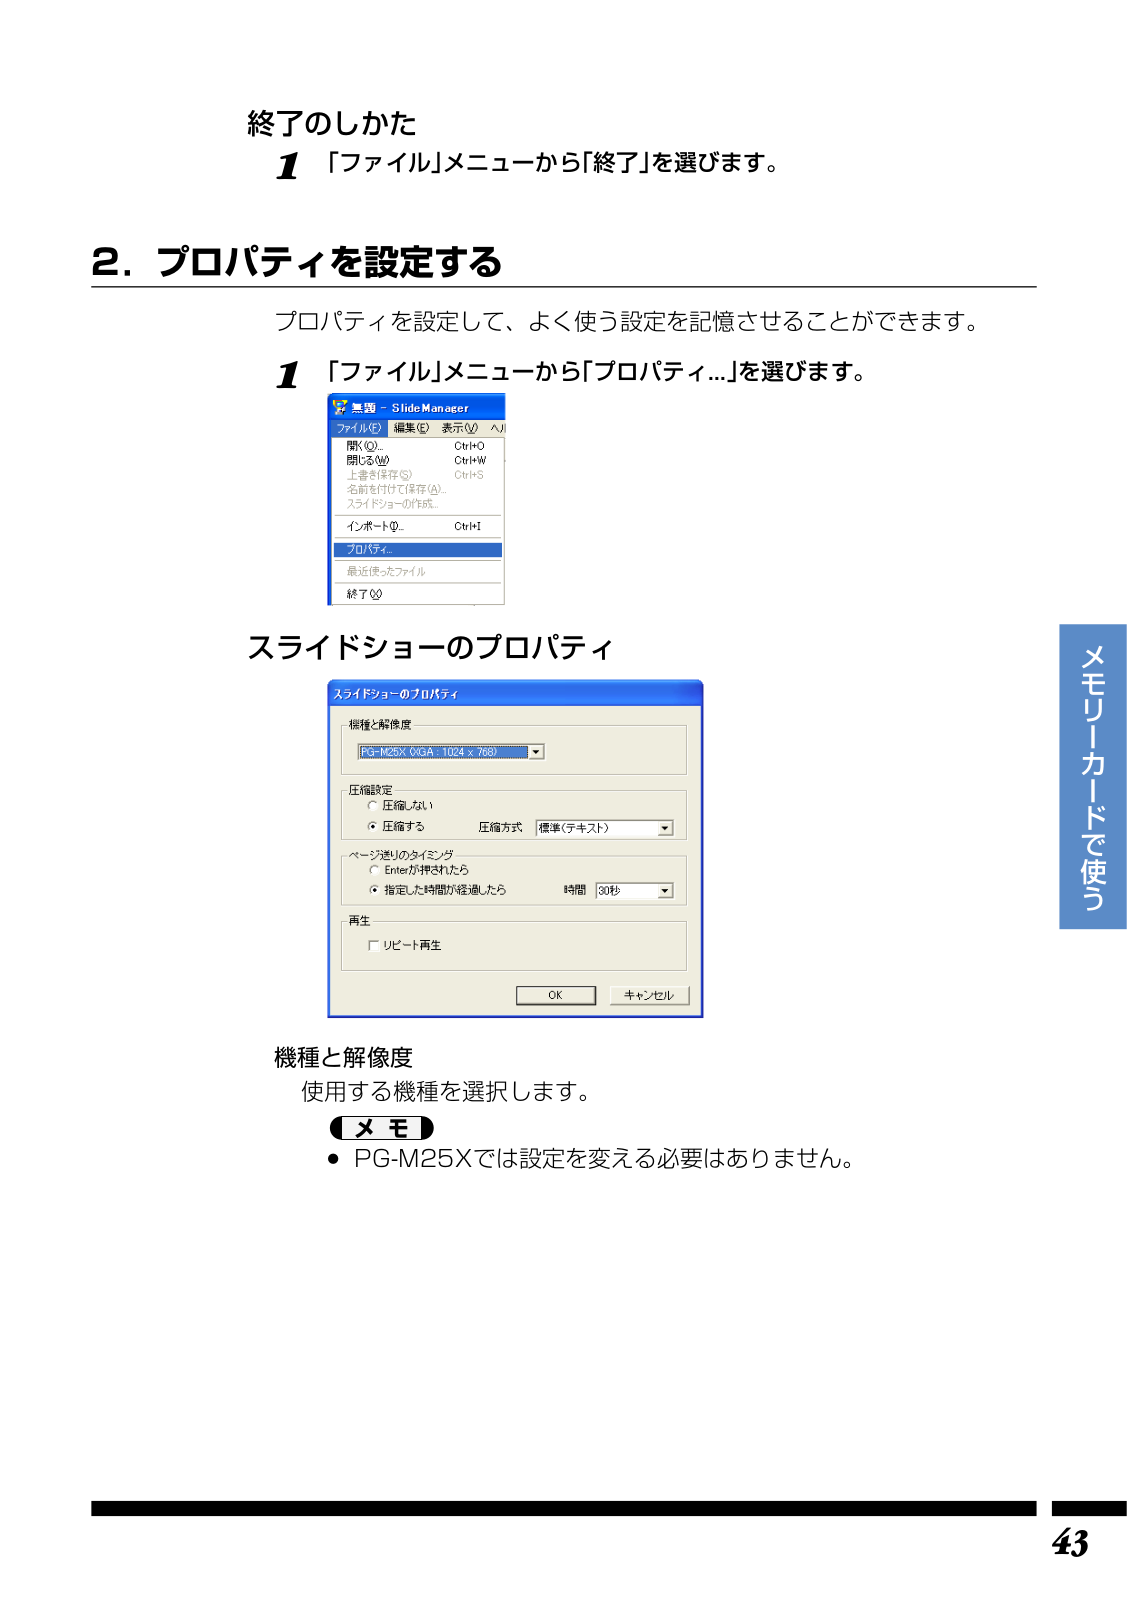This screenshot has height=1600, width=1127.
Task: Click the OK button
Action: (x=556, y=995)
